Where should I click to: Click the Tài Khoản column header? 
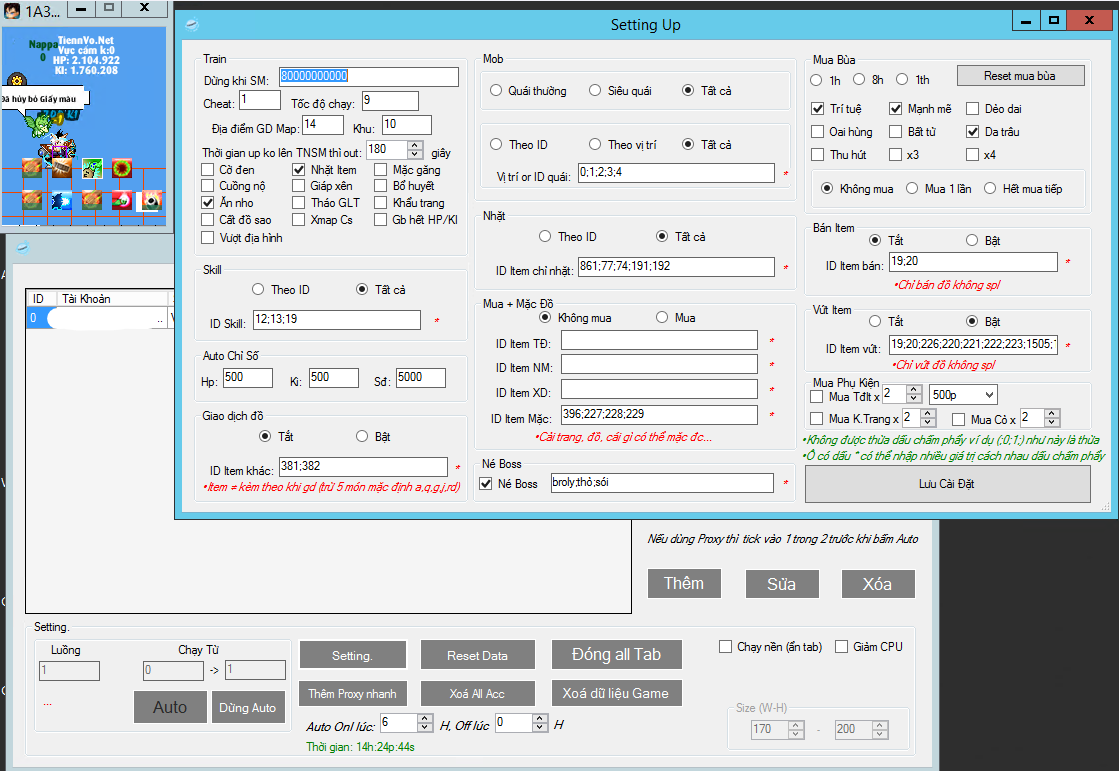point(87,298)
